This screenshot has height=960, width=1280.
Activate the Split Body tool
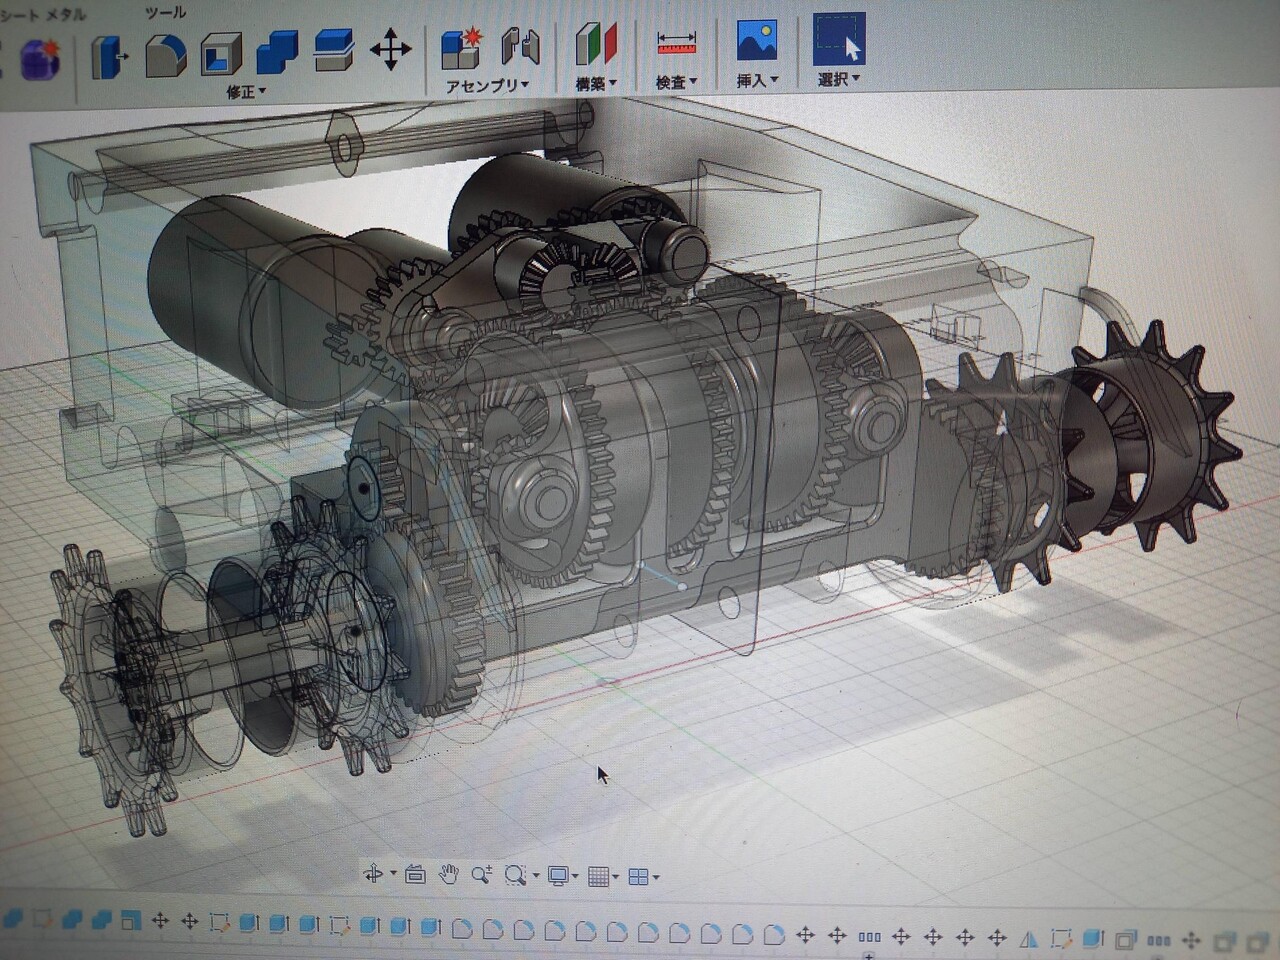pos(332,51)
